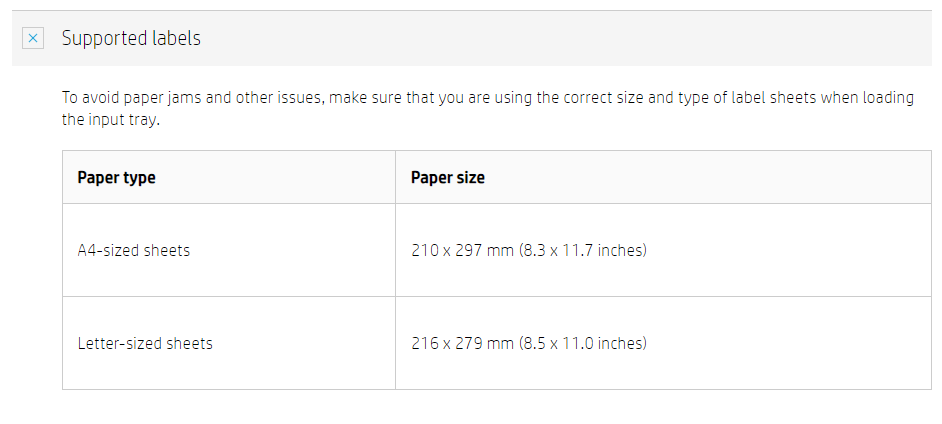Screen dimensions: 942x424
Task: Click the words 'the input tray' in the description
Action: 110,120
